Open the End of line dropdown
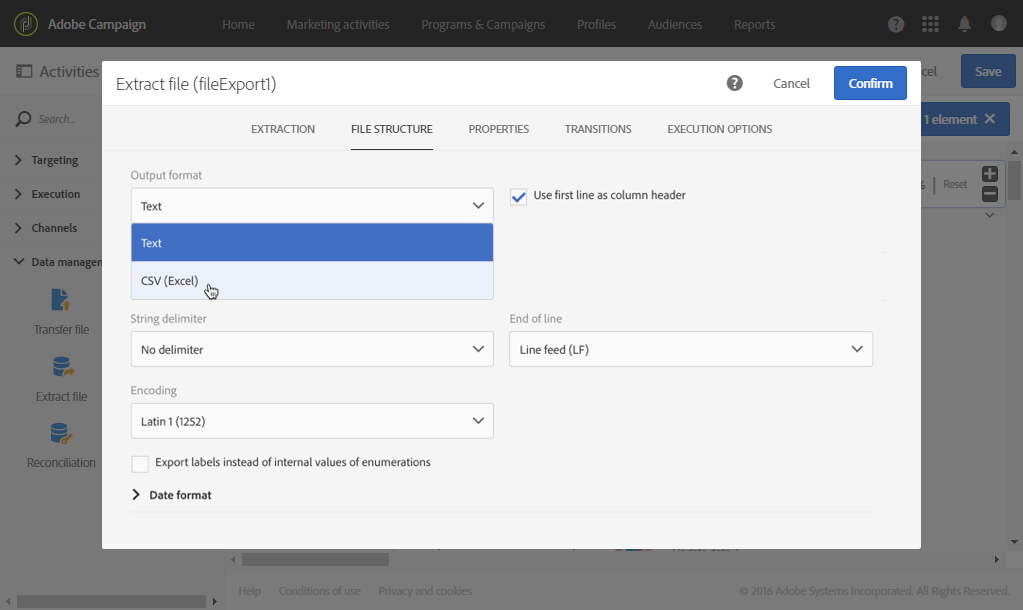This screenshot has height=610, width=1023. 690,350
